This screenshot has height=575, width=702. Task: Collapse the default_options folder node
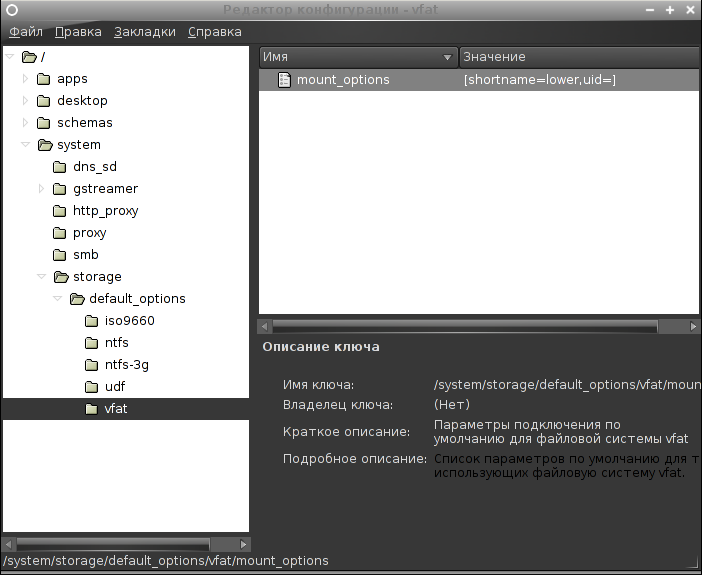(x=58, y=299)
